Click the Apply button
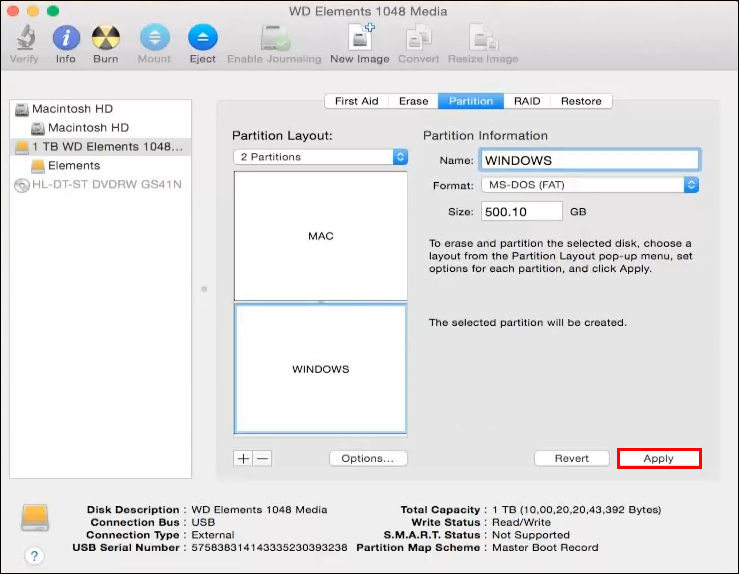Image resolution: width=739 pixels, height=574 pixels. coord(658,458)
